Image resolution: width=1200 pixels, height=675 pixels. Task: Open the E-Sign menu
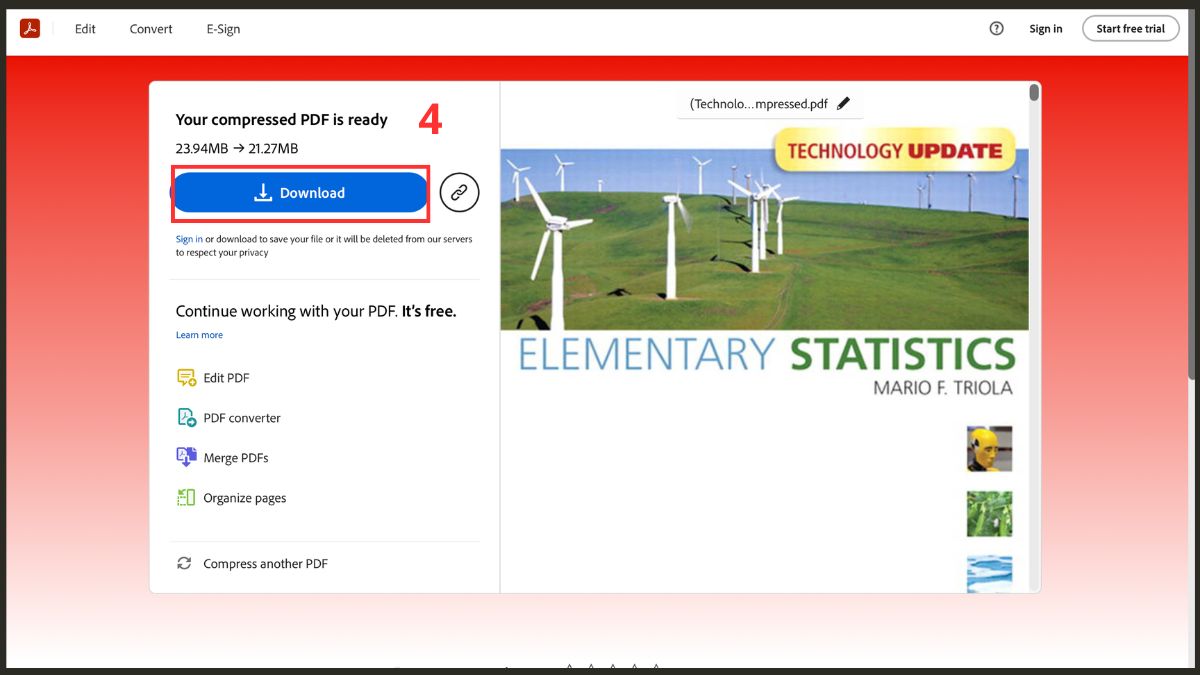tap(223, 29)
